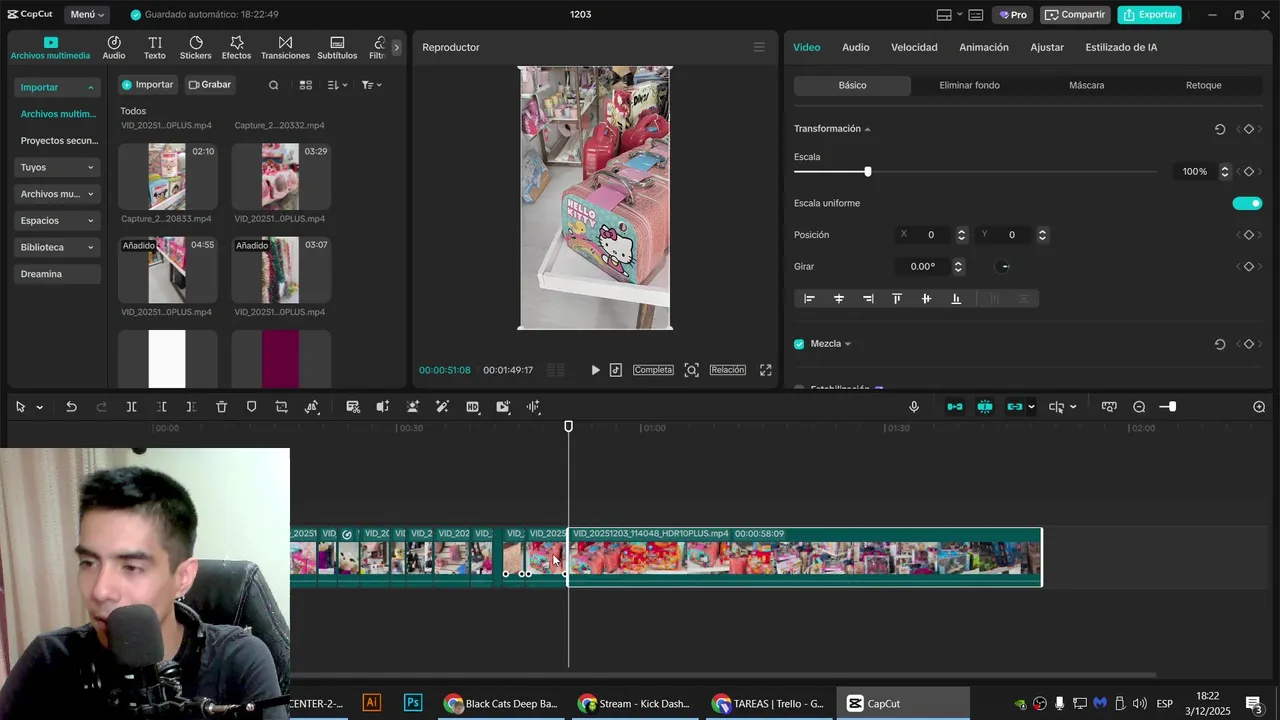Switch media list view layout icon
Viewport: 1280px width, 720px height.
306,85
